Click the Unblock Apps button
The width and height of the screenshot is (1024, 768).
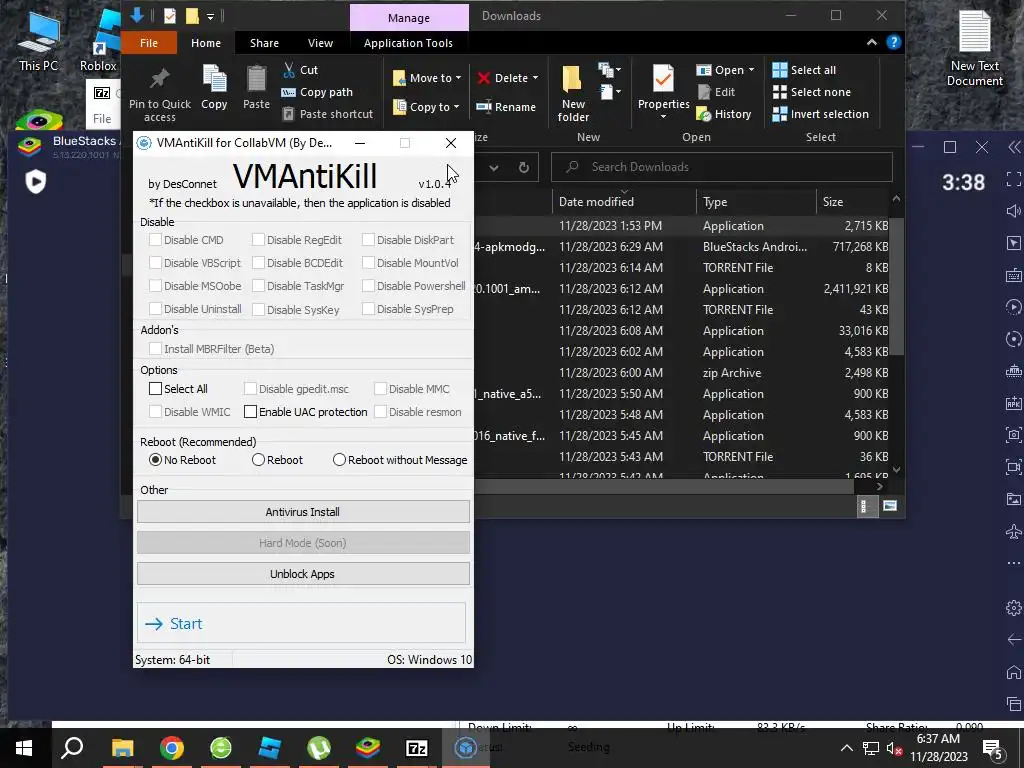coord(303,574)
